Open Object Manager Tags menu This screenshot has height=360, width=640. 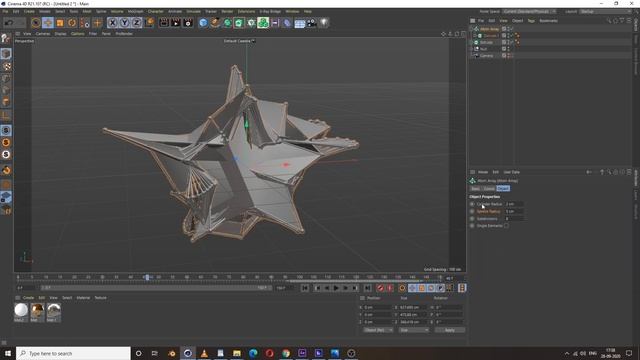pos(531,21)
